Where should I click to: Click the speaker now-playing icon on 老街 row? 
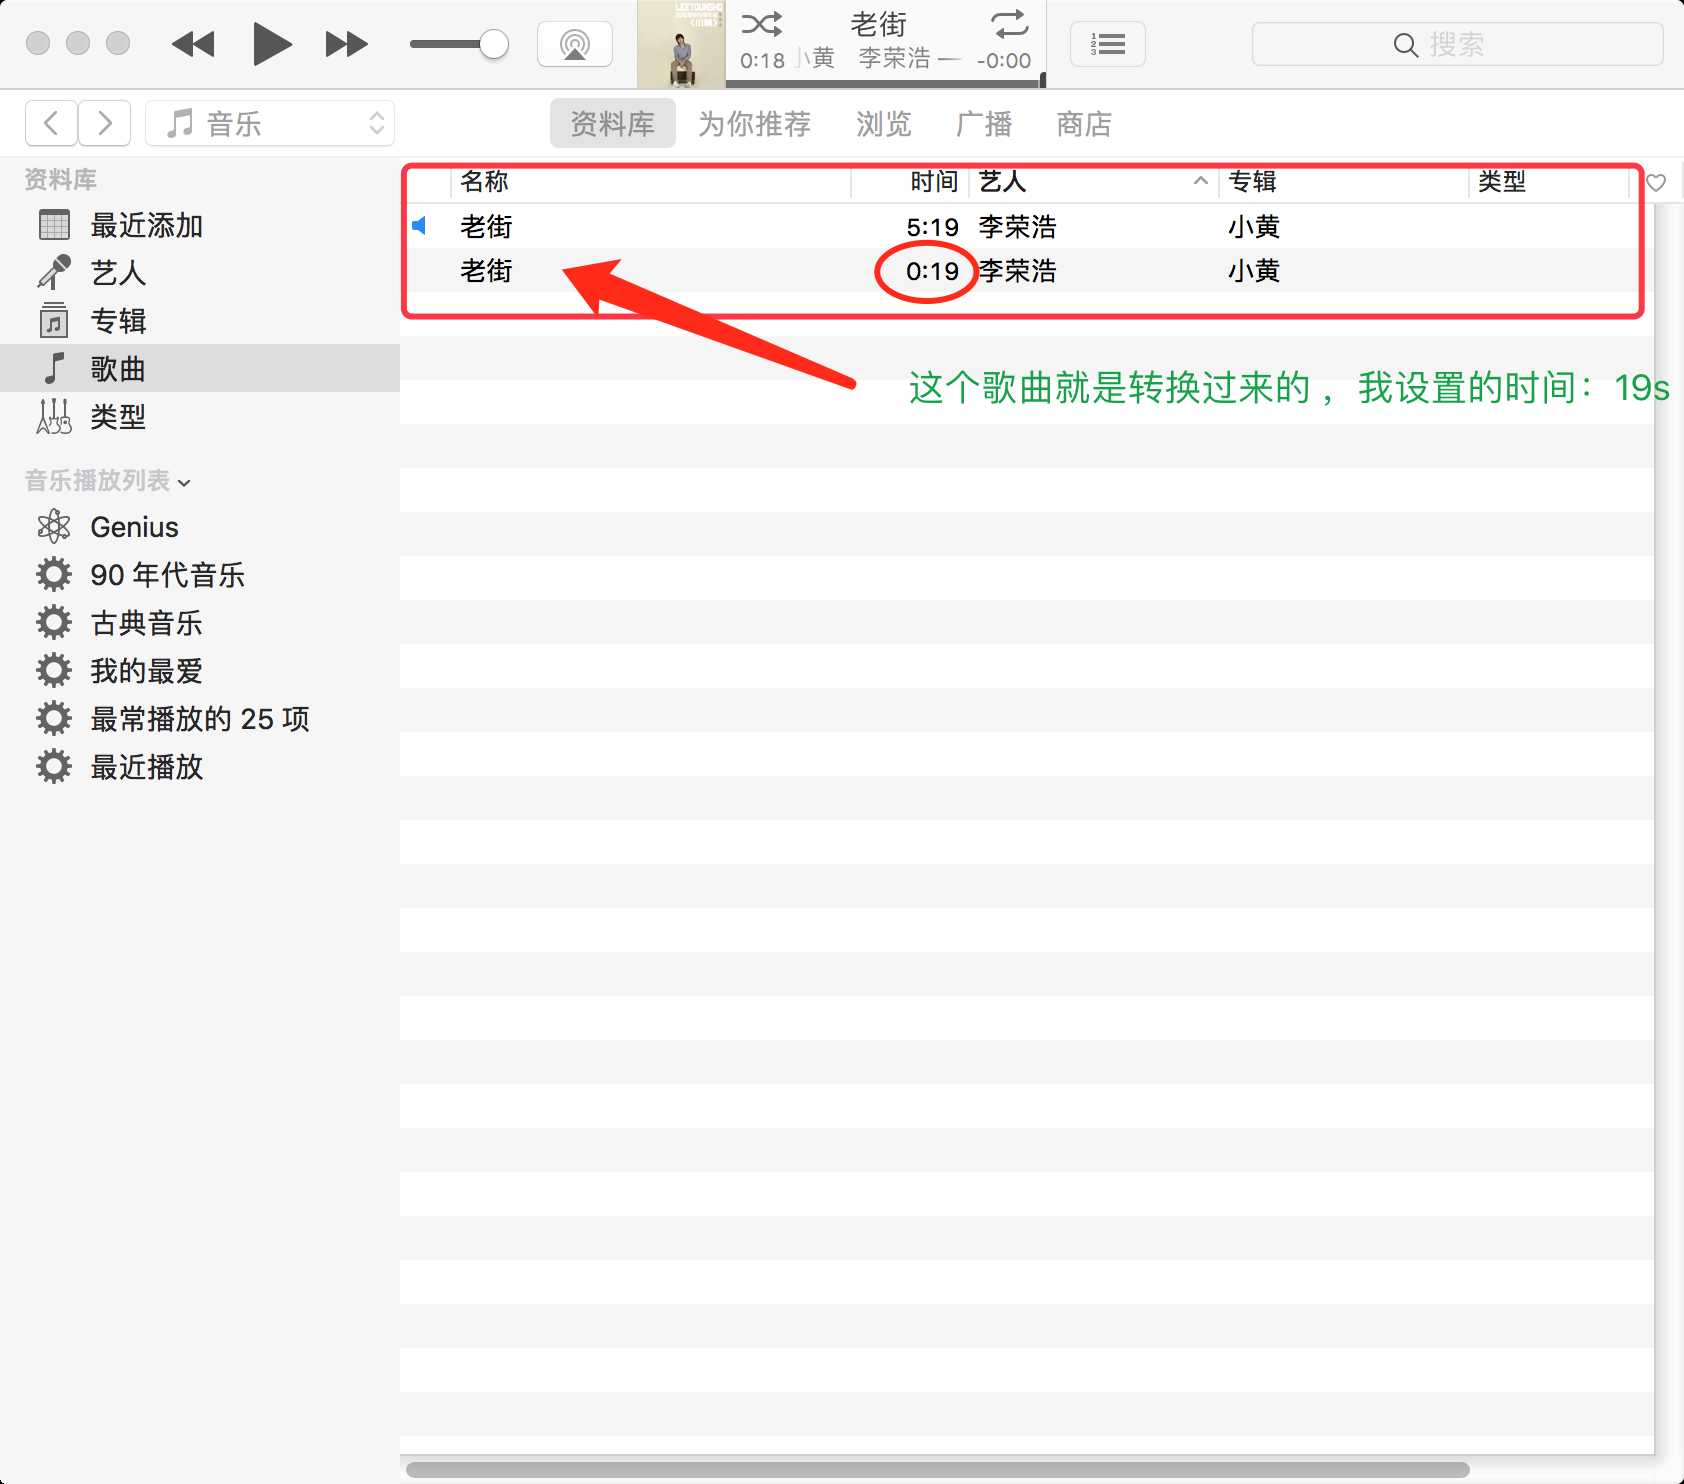420,226
